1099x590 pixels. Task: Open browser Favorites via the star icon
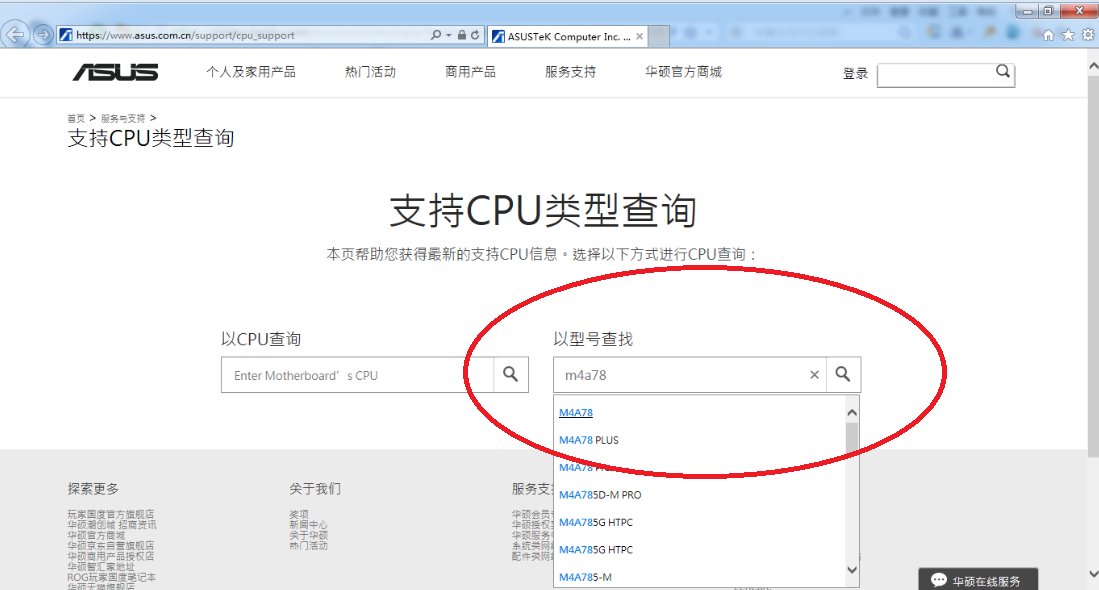(1067, 34)
